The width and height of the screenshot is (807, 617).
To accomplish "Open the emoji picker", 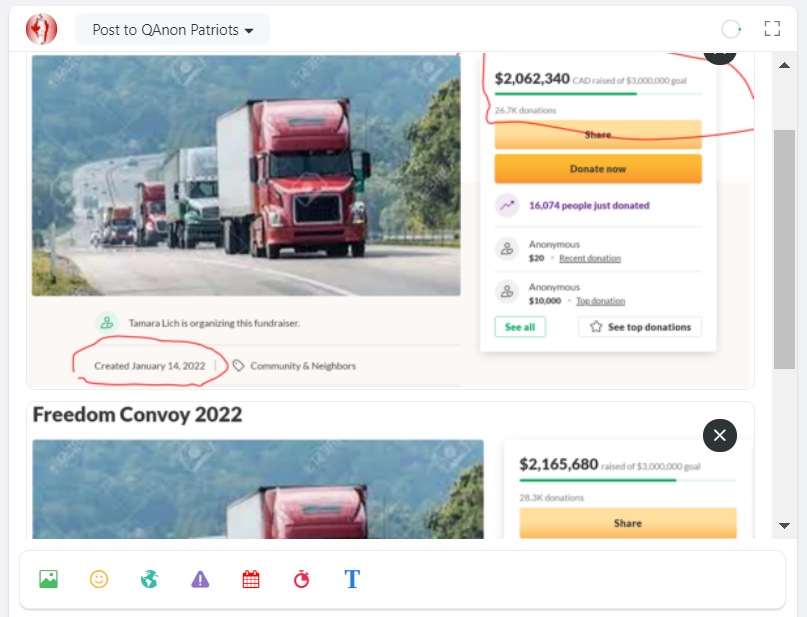I will 99,579.
